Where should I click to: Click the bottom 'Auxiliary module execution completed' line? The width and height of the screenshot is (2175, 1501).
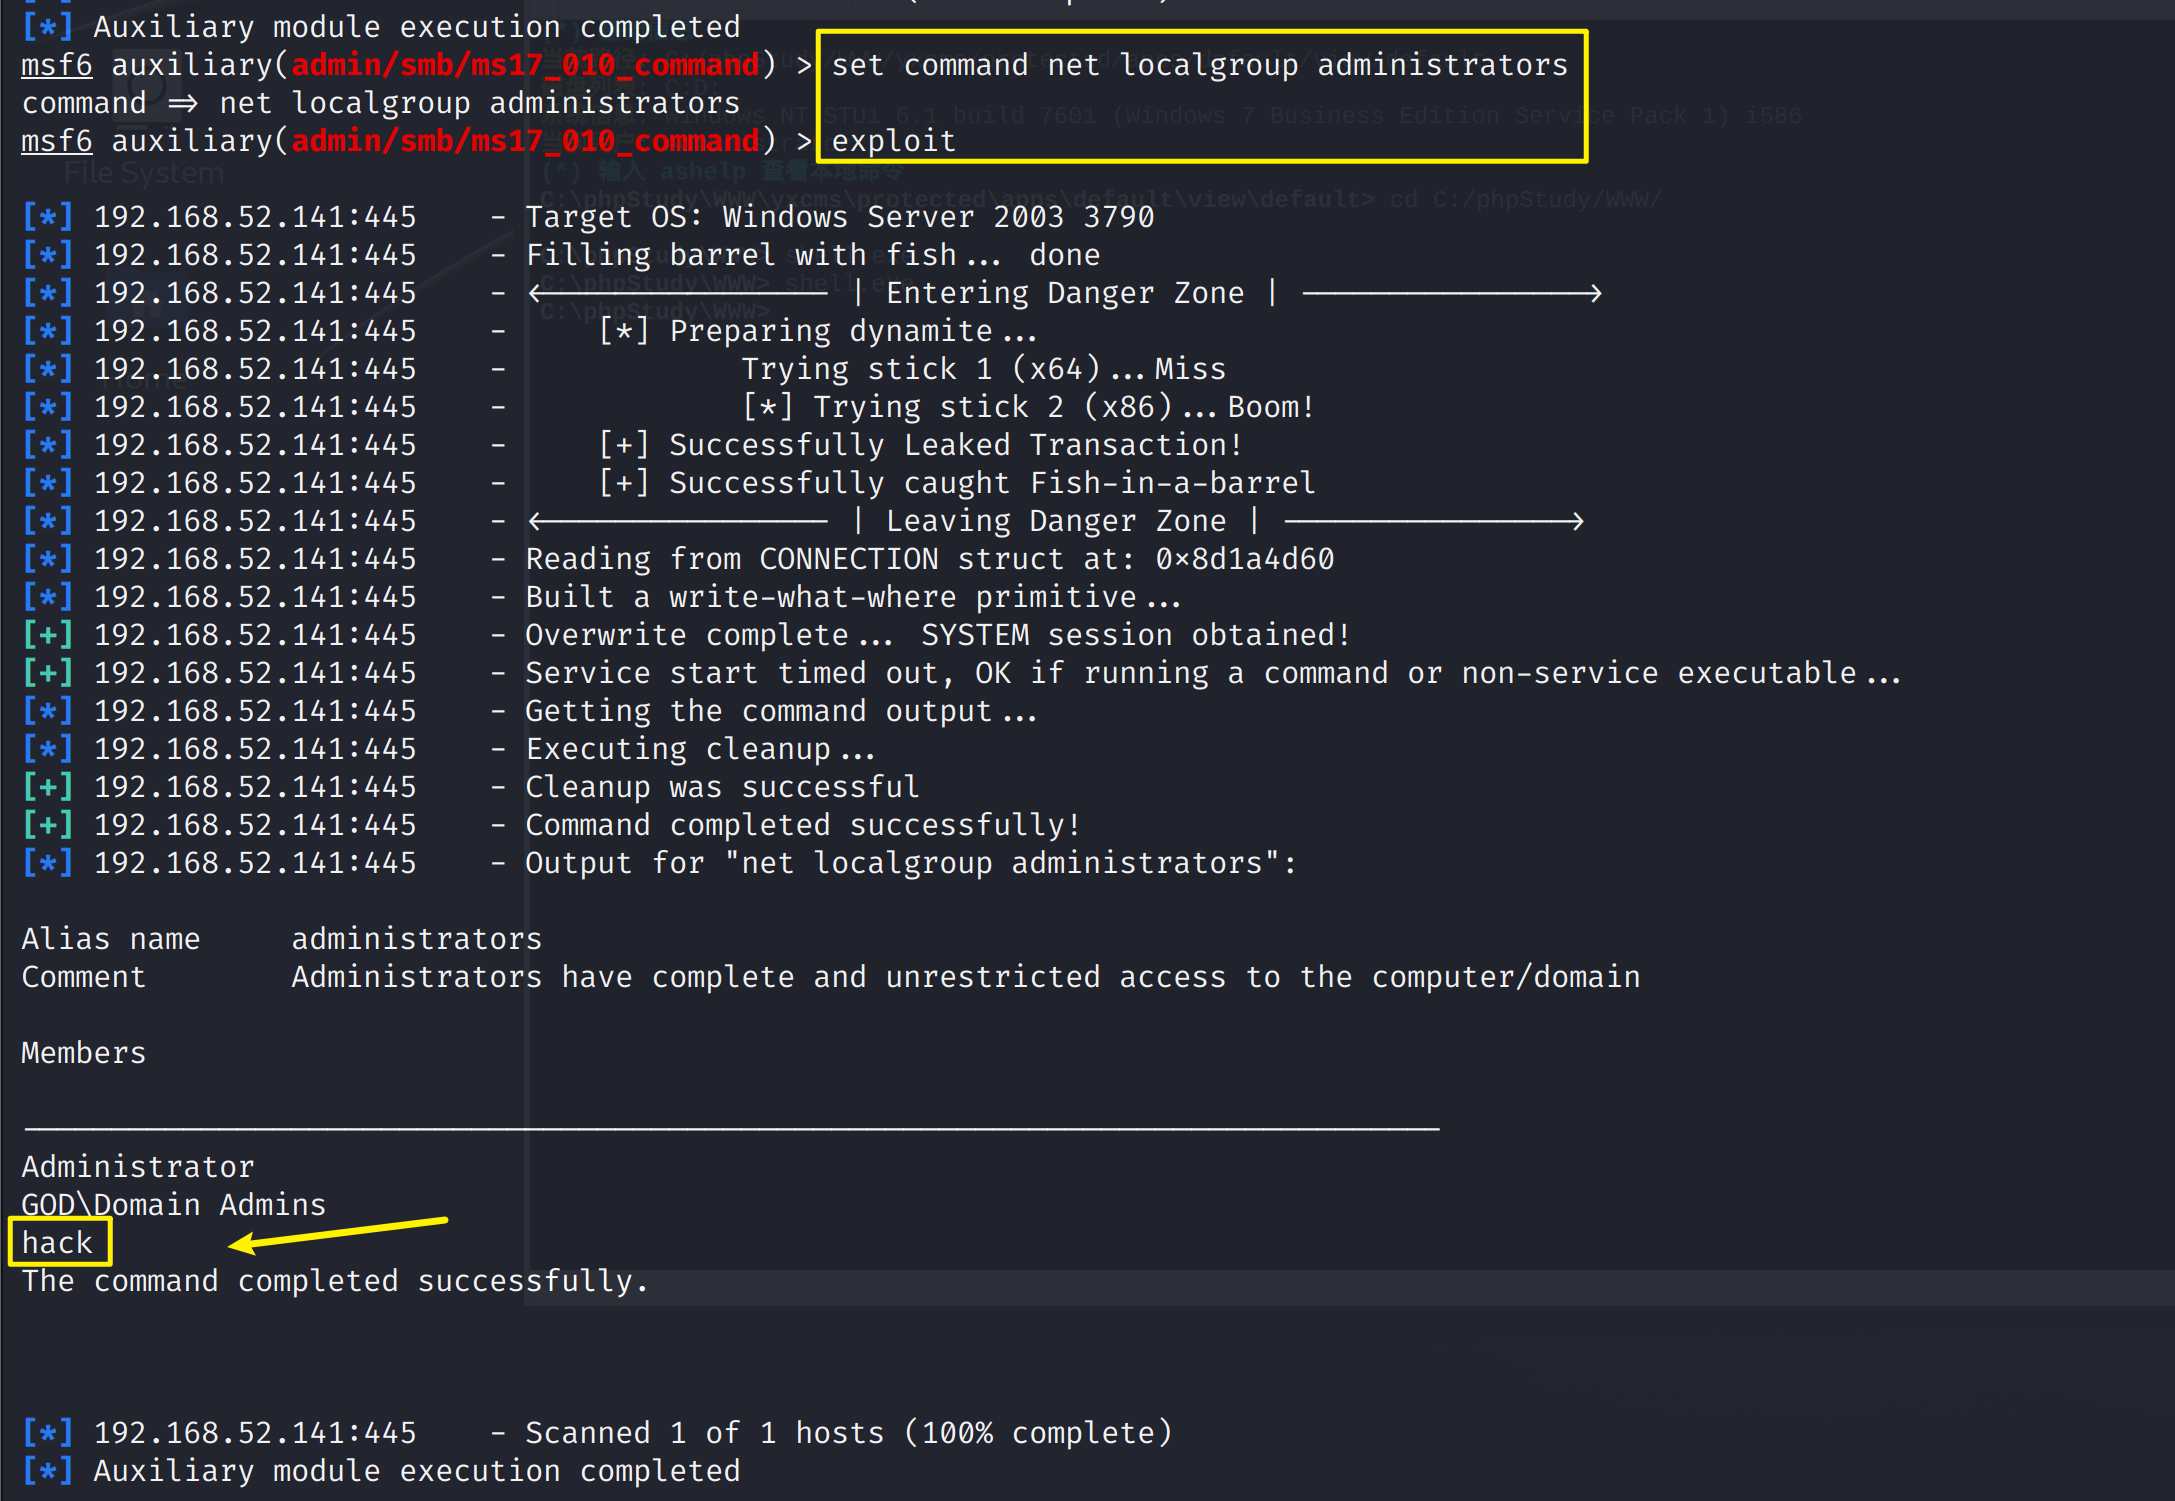[x=417, y=1471]
